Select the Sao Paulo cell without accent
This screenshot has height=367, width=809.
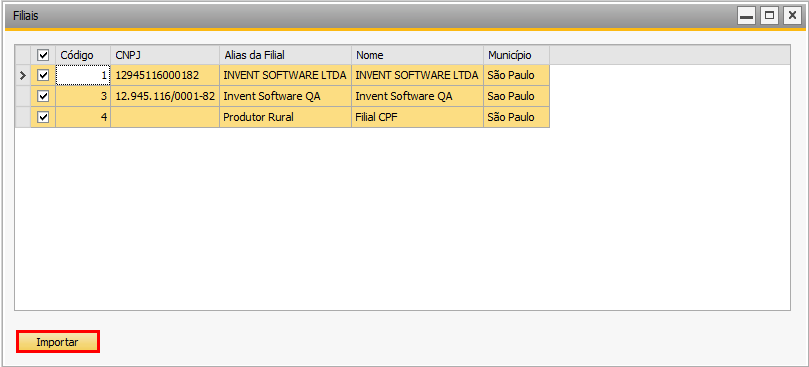[x=516, y=96]
